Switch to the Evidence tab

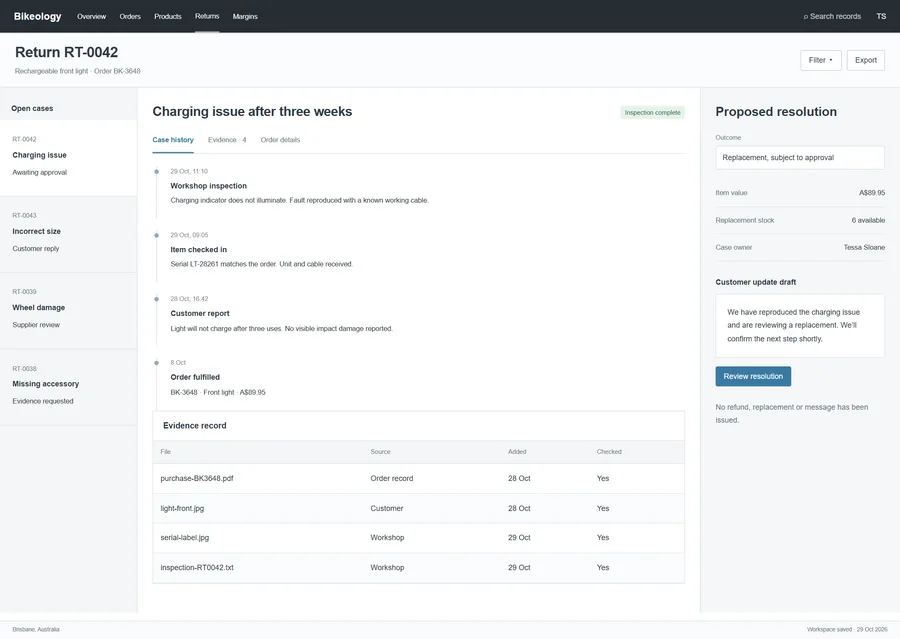click(x=227, y=140)
